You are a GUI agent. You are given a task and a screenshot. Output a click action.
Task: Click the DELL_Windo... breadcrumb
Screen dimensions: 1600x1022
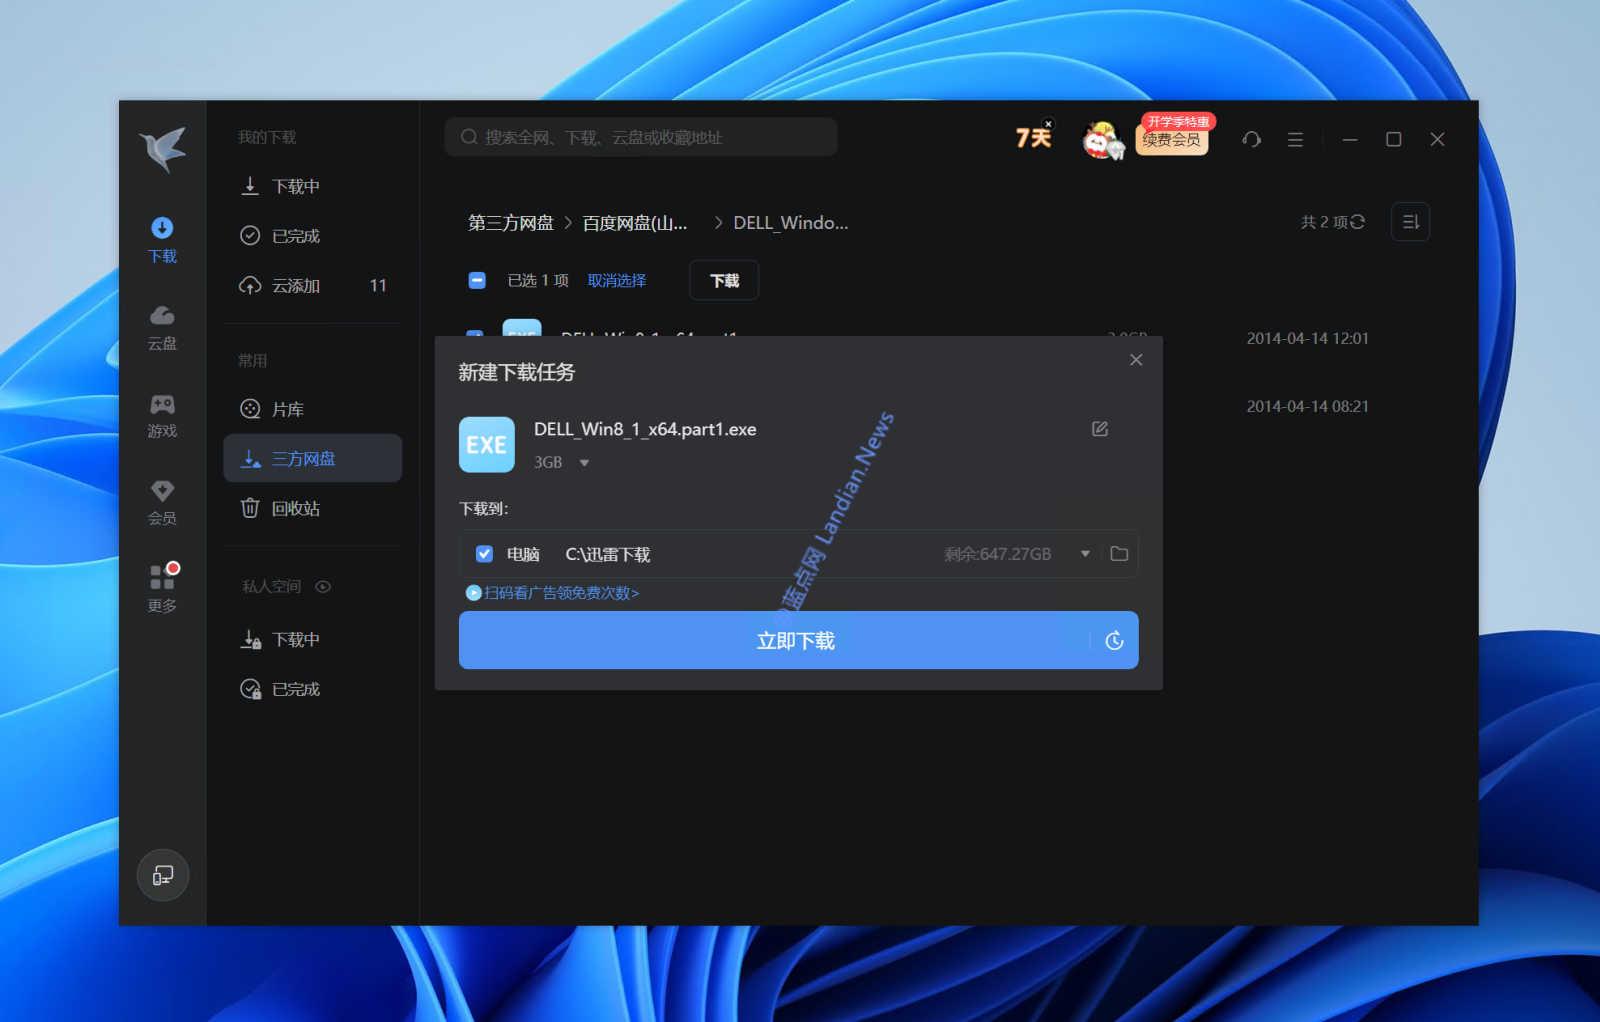791,223
